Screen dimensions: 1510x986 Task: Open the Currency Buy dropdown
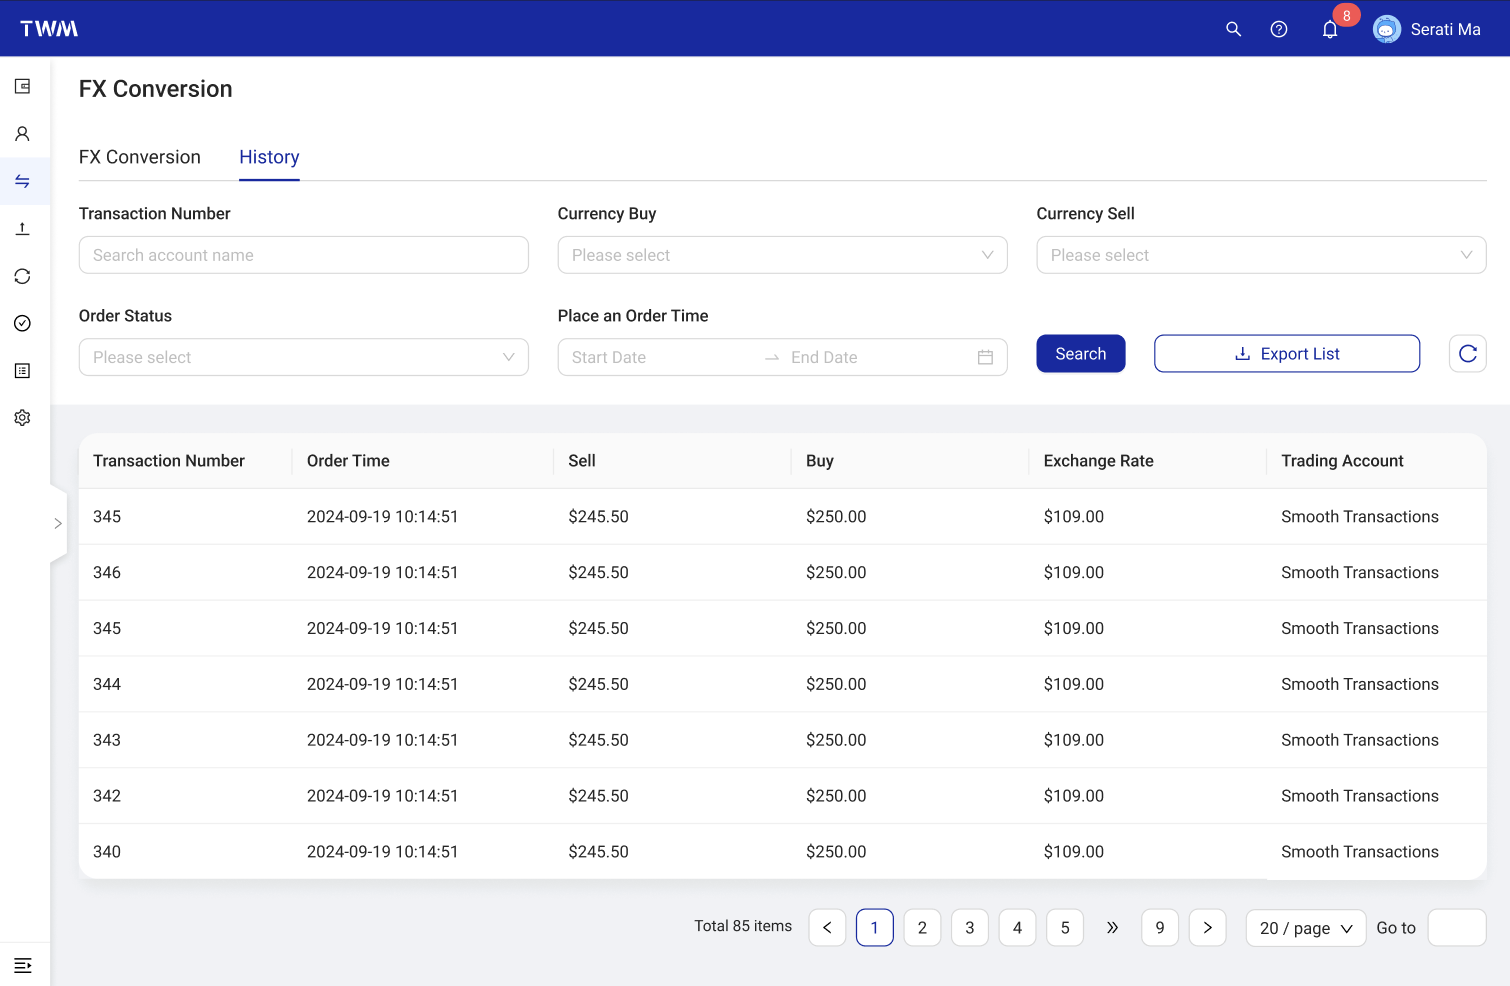pos(782,255)
